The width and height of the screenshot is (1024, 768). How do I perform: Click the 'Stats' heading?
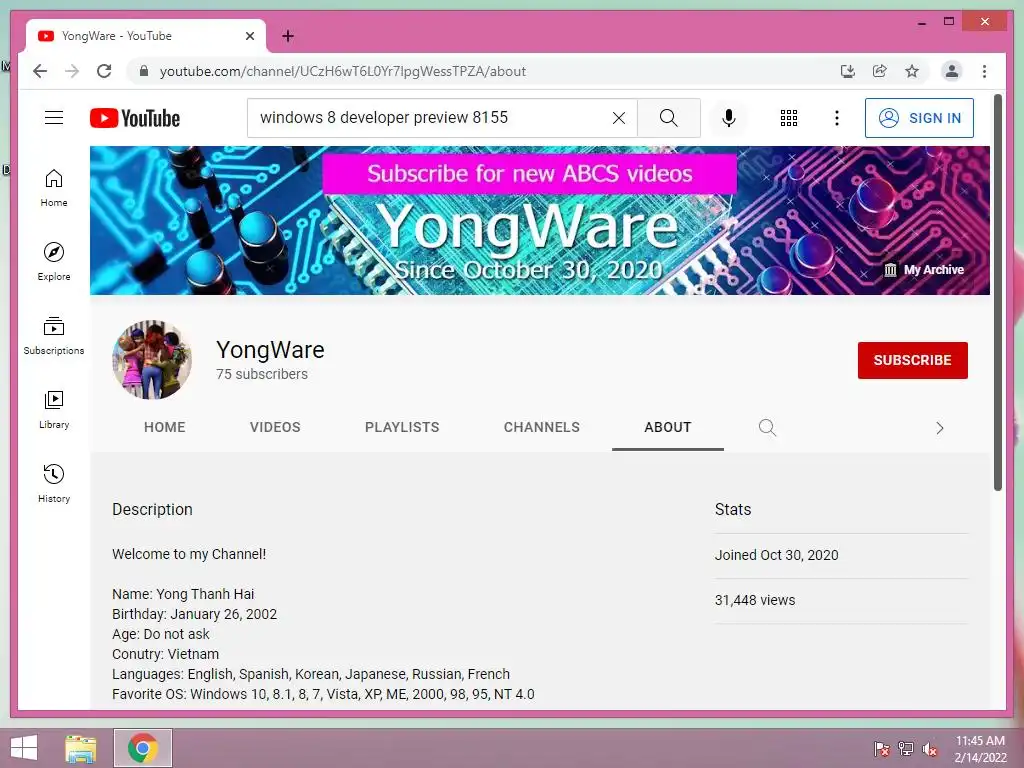coord(733,509)
